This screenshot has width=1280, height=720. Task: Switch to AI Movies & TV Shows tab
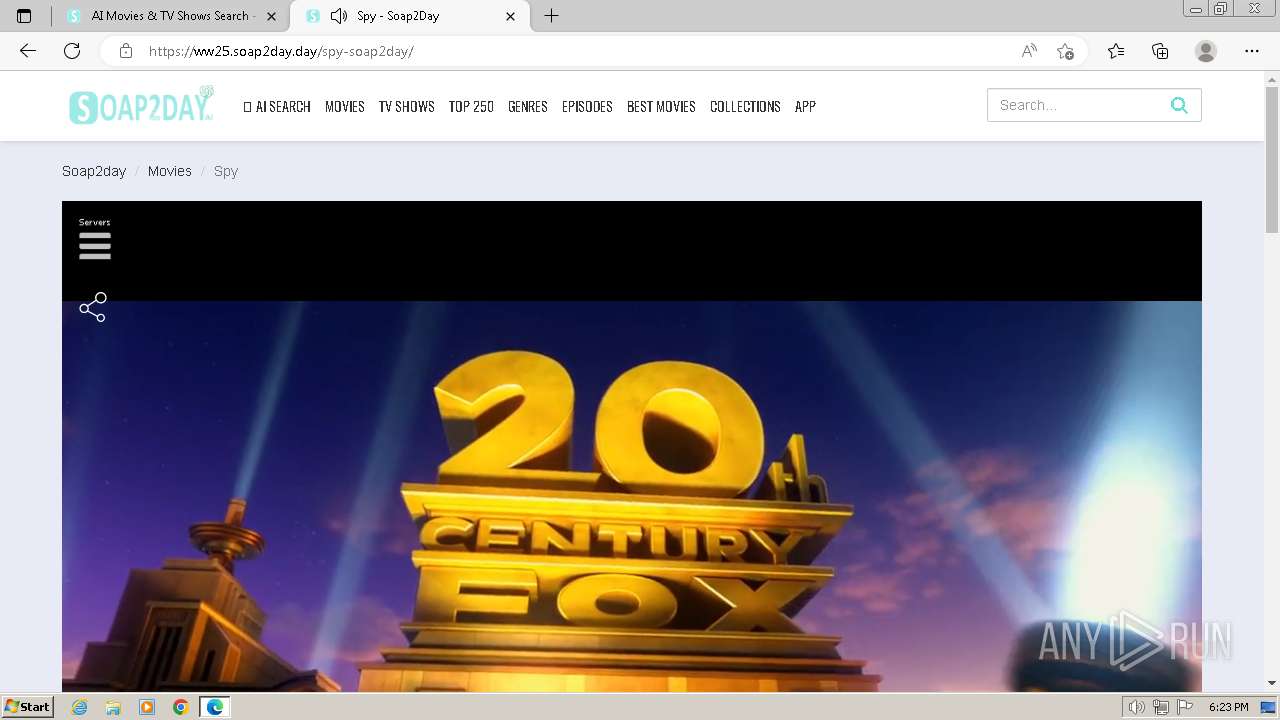click(170, 16)
